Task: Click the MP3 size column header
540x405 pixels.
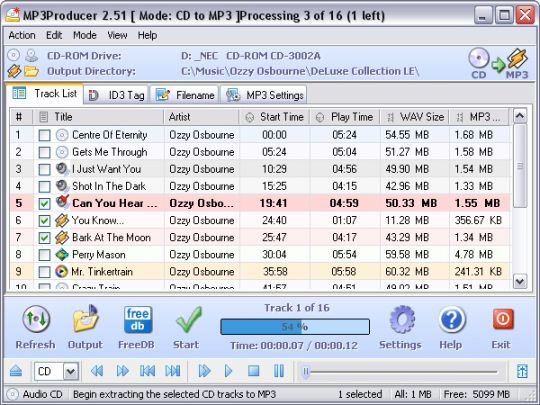Action: 479,117
